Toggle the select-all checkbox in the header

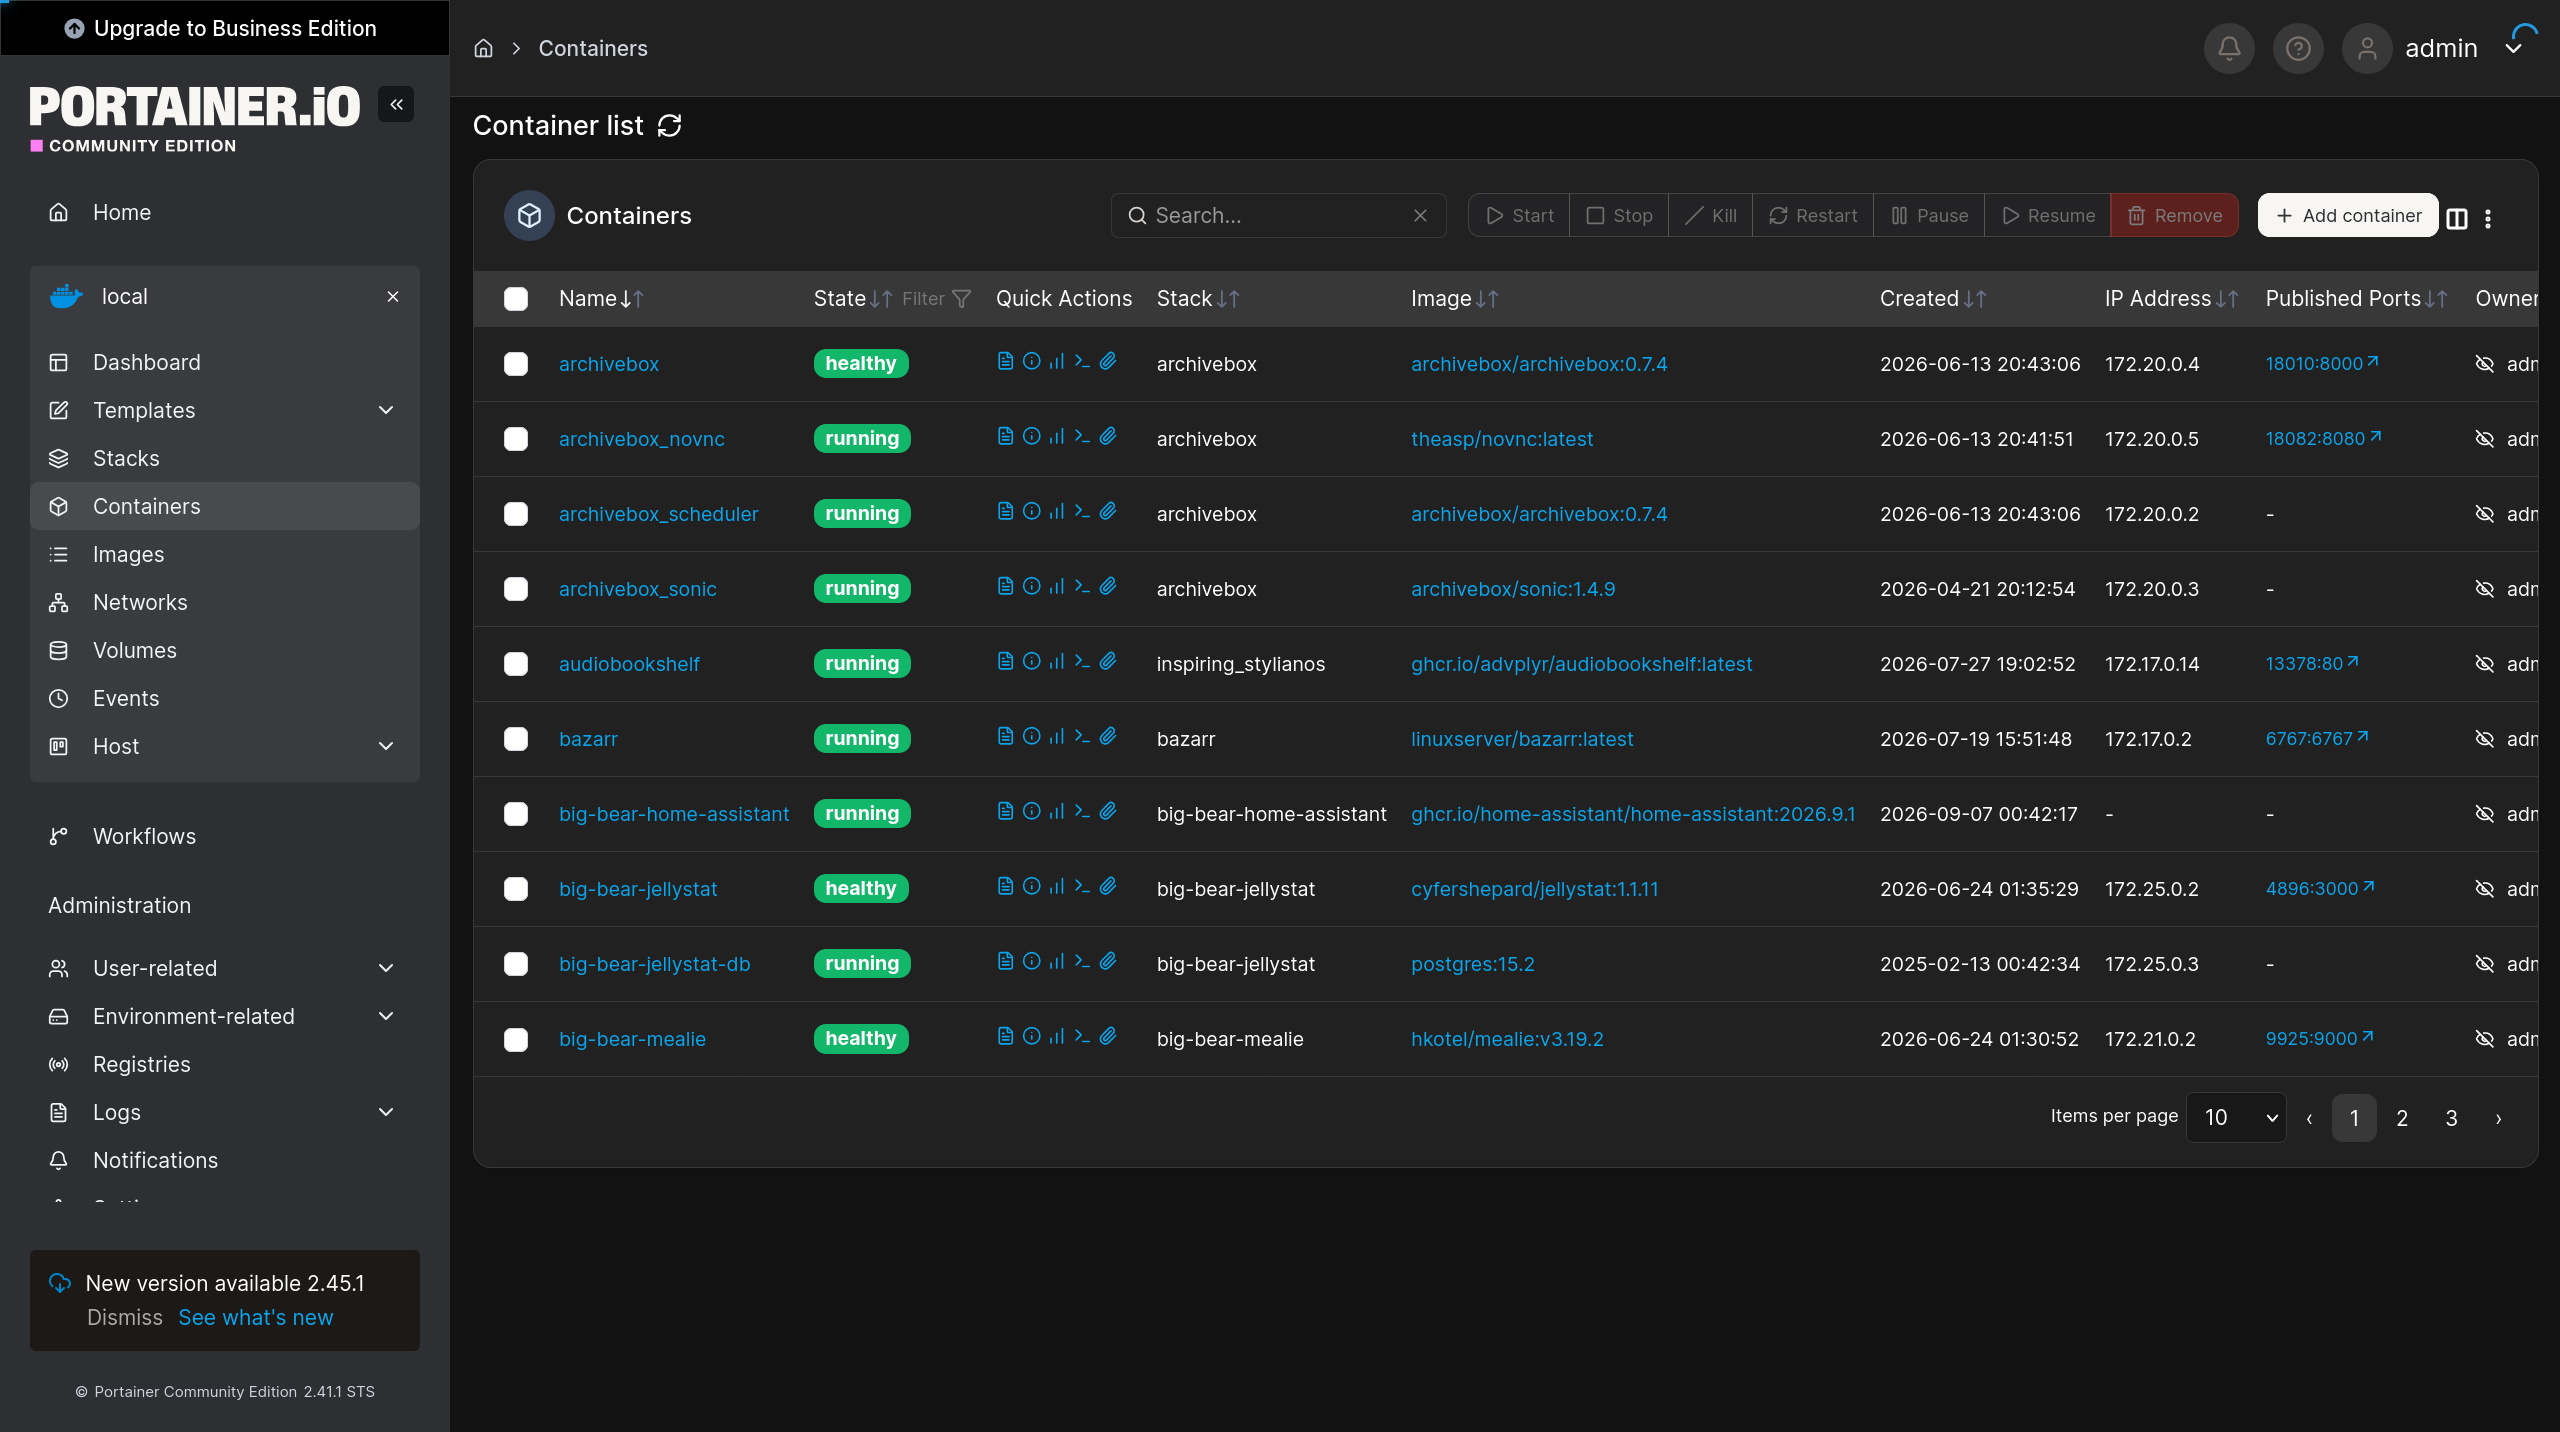(x=516, y=299)
